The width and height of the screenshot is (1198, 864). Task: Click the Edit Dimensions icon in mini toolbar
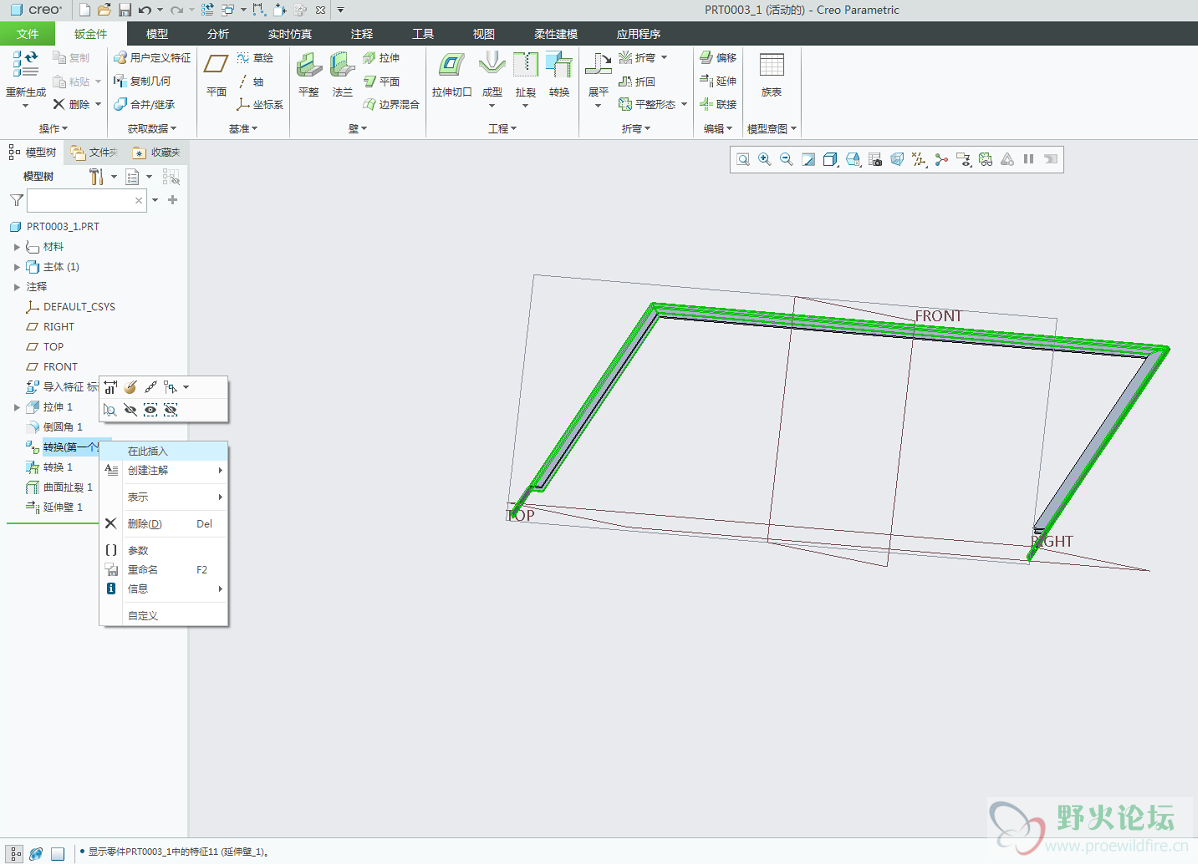tap(111, 387)
